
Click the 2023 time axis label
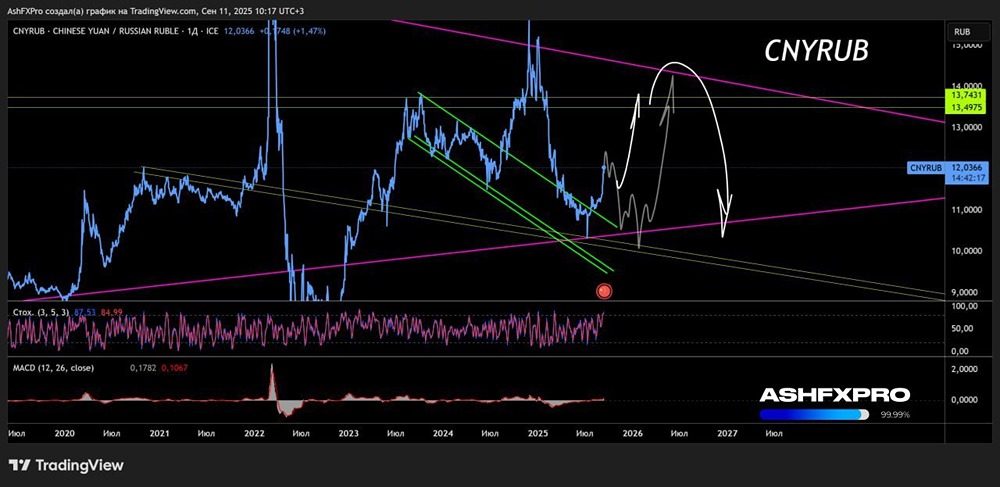point(348,433)
